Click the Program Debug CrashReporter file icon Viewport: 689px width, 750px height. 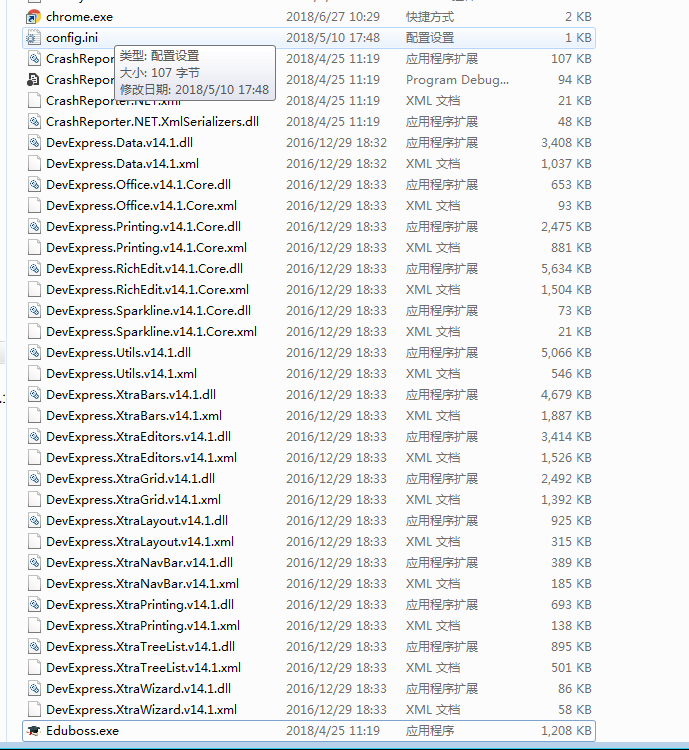coord(33,80)
